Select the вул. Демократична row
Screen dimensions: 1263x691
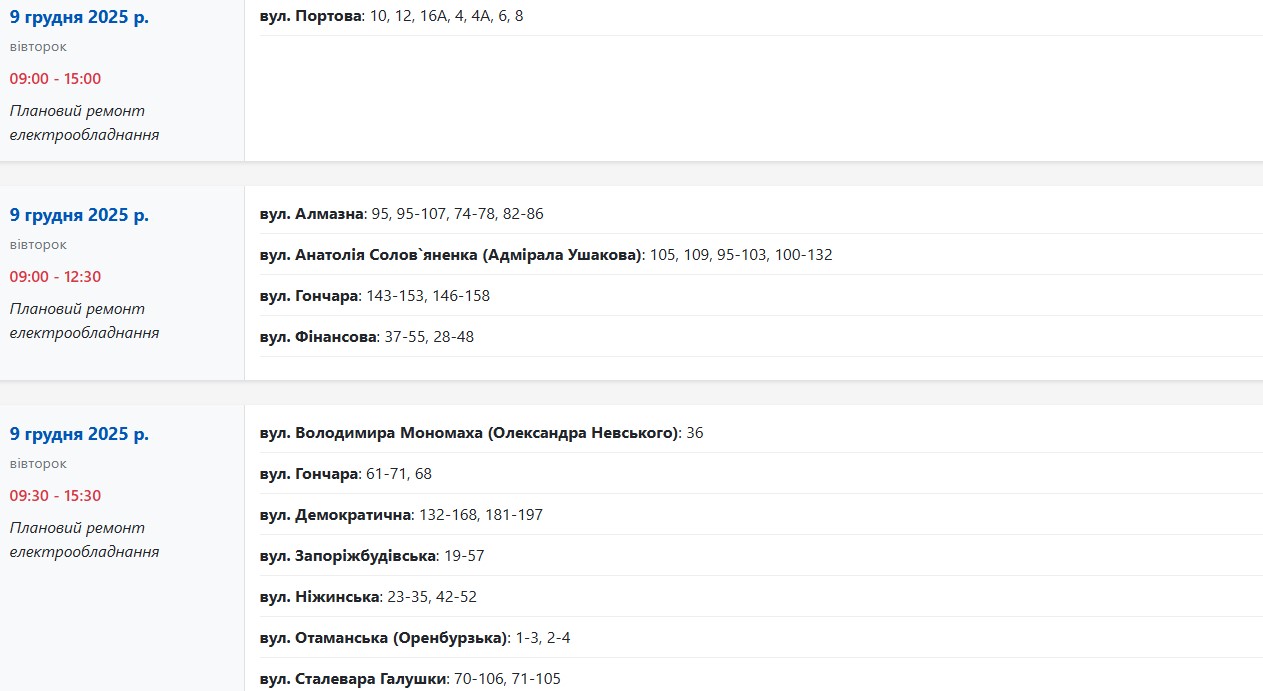point(415,515)
